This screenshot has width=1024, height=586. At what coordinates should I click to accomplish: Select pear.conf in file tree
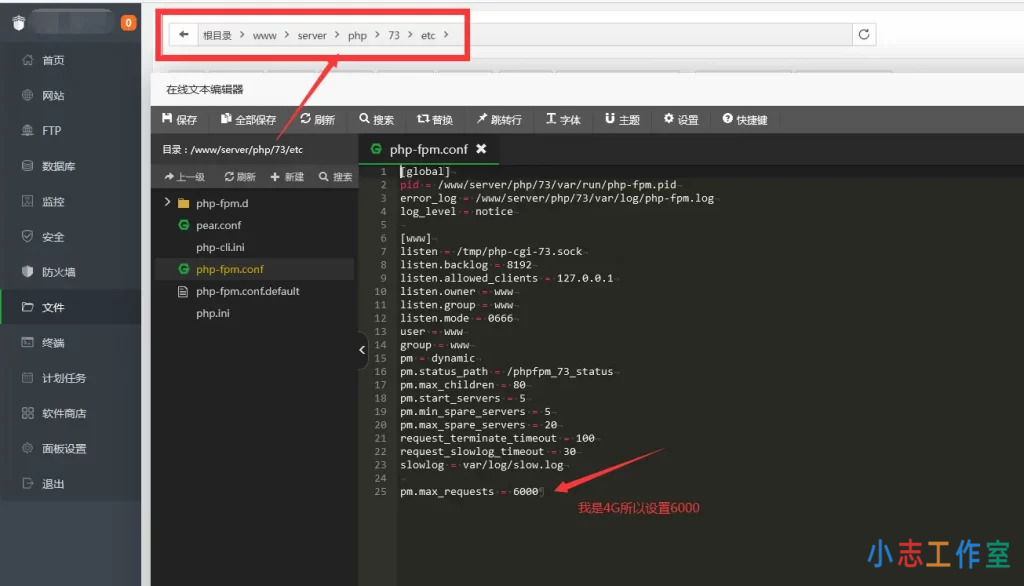point(218,225)
